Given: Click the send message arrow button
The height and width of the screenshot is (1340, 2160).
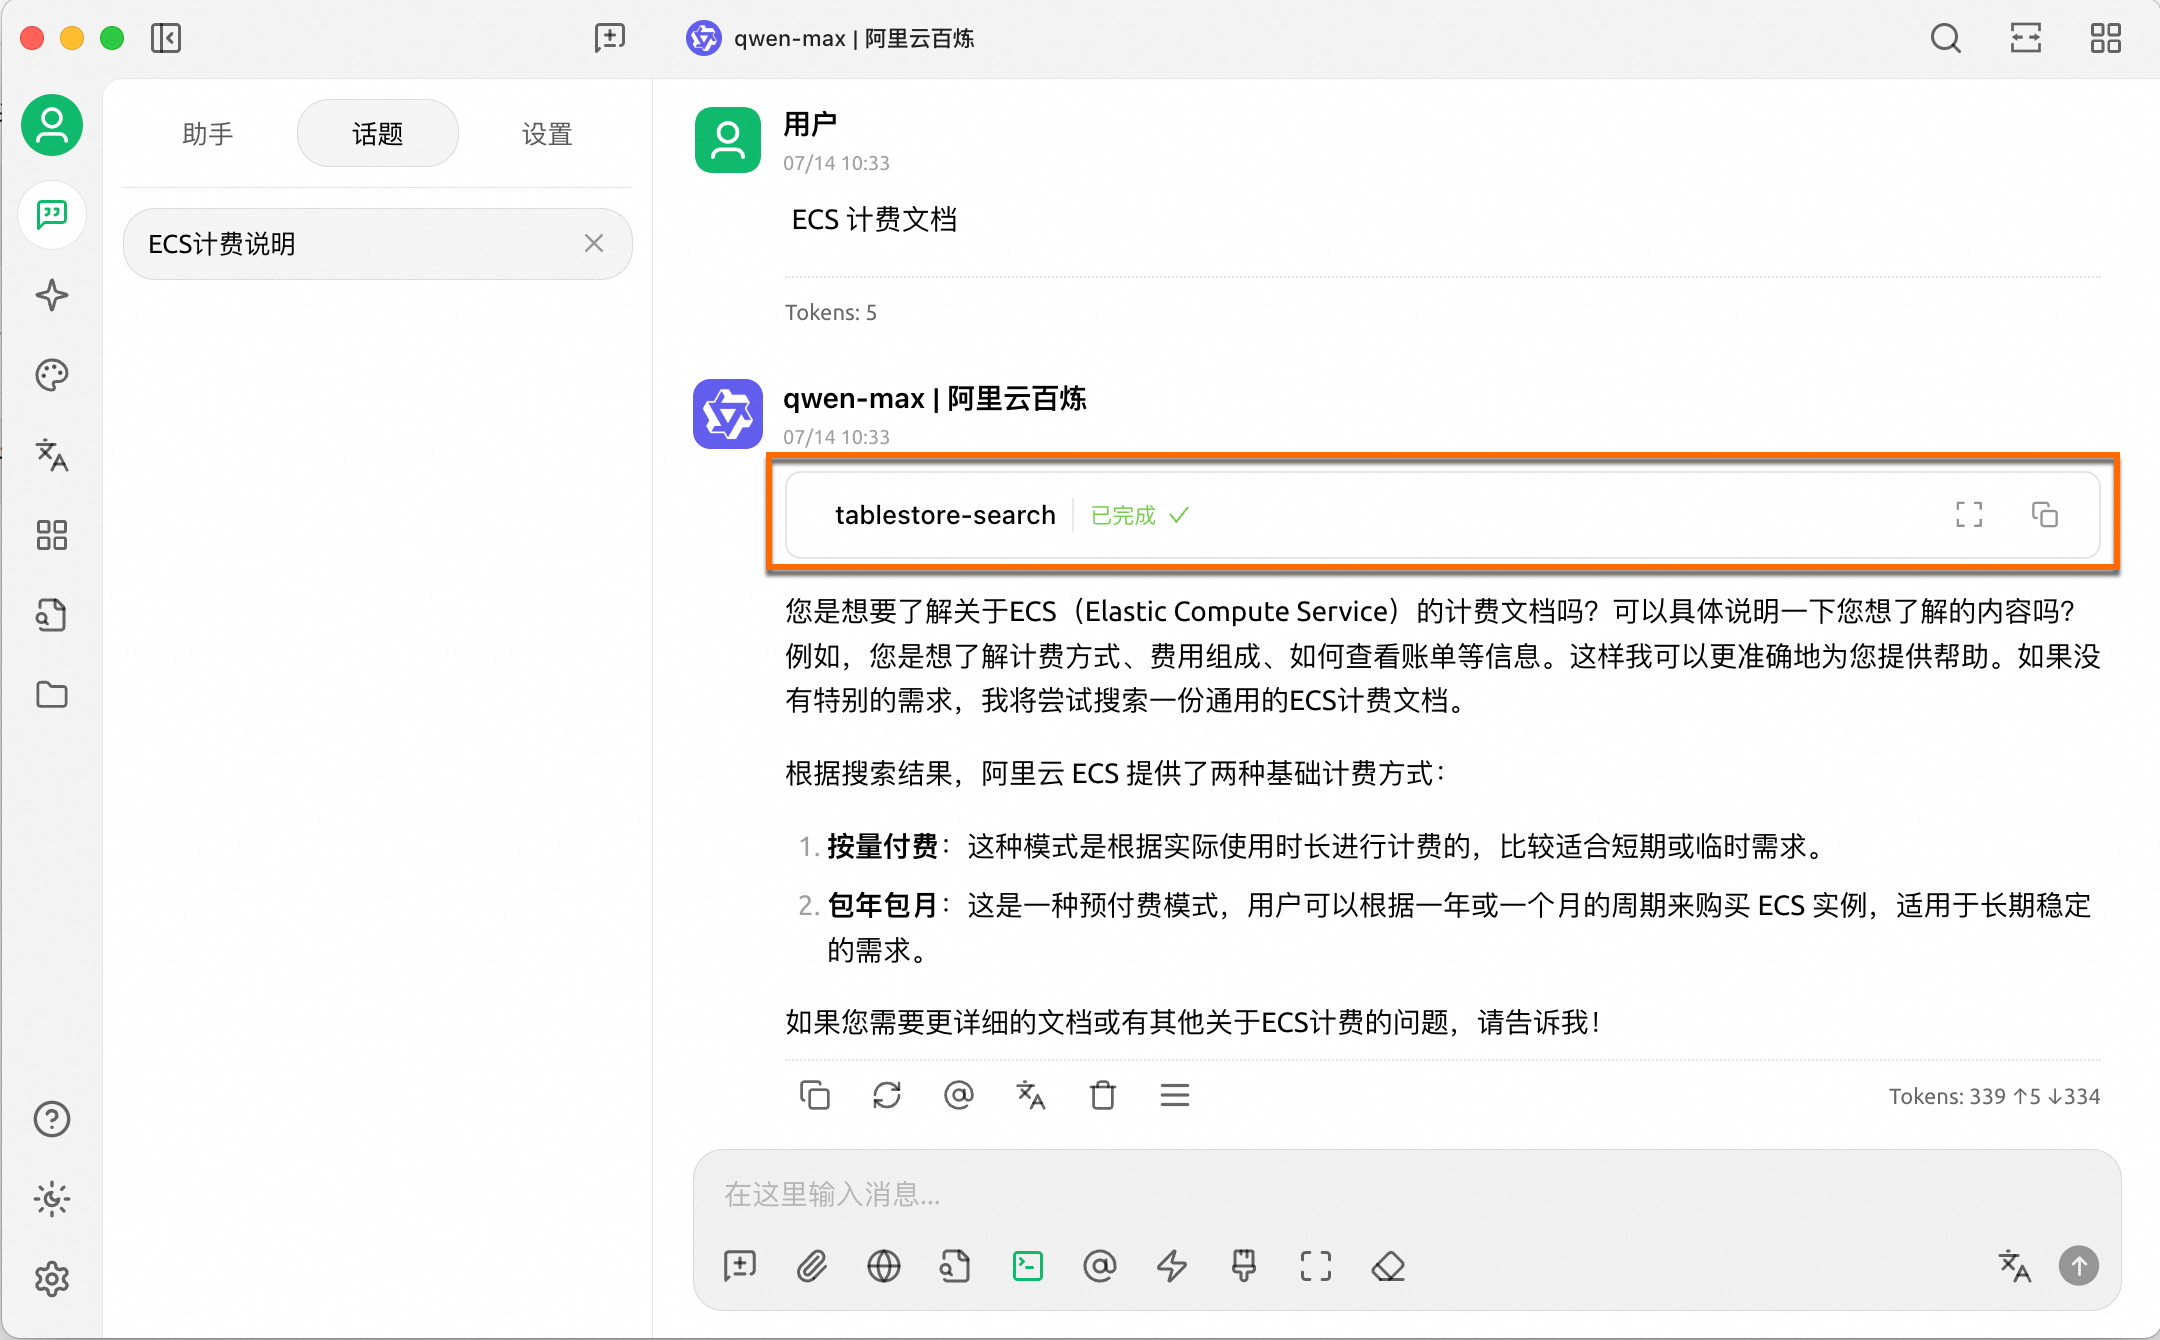Looking at the screenshot, I should click(x=2078, y=1266).
